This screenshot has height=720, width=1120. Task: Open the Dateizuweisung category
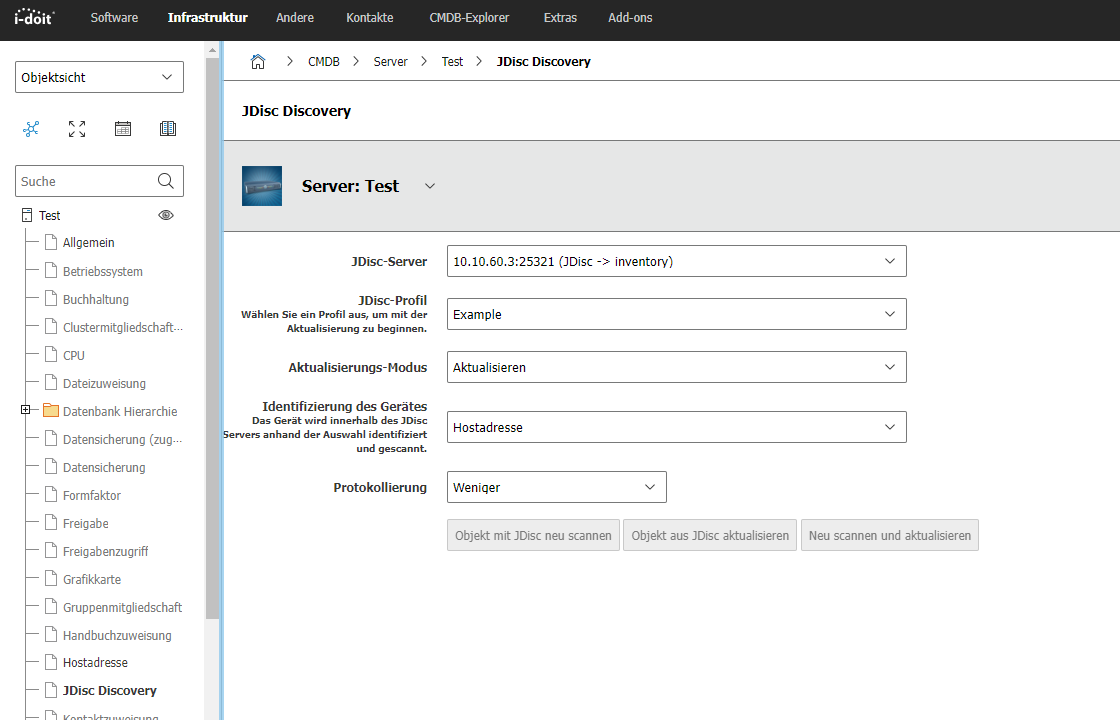click(104, 384)
